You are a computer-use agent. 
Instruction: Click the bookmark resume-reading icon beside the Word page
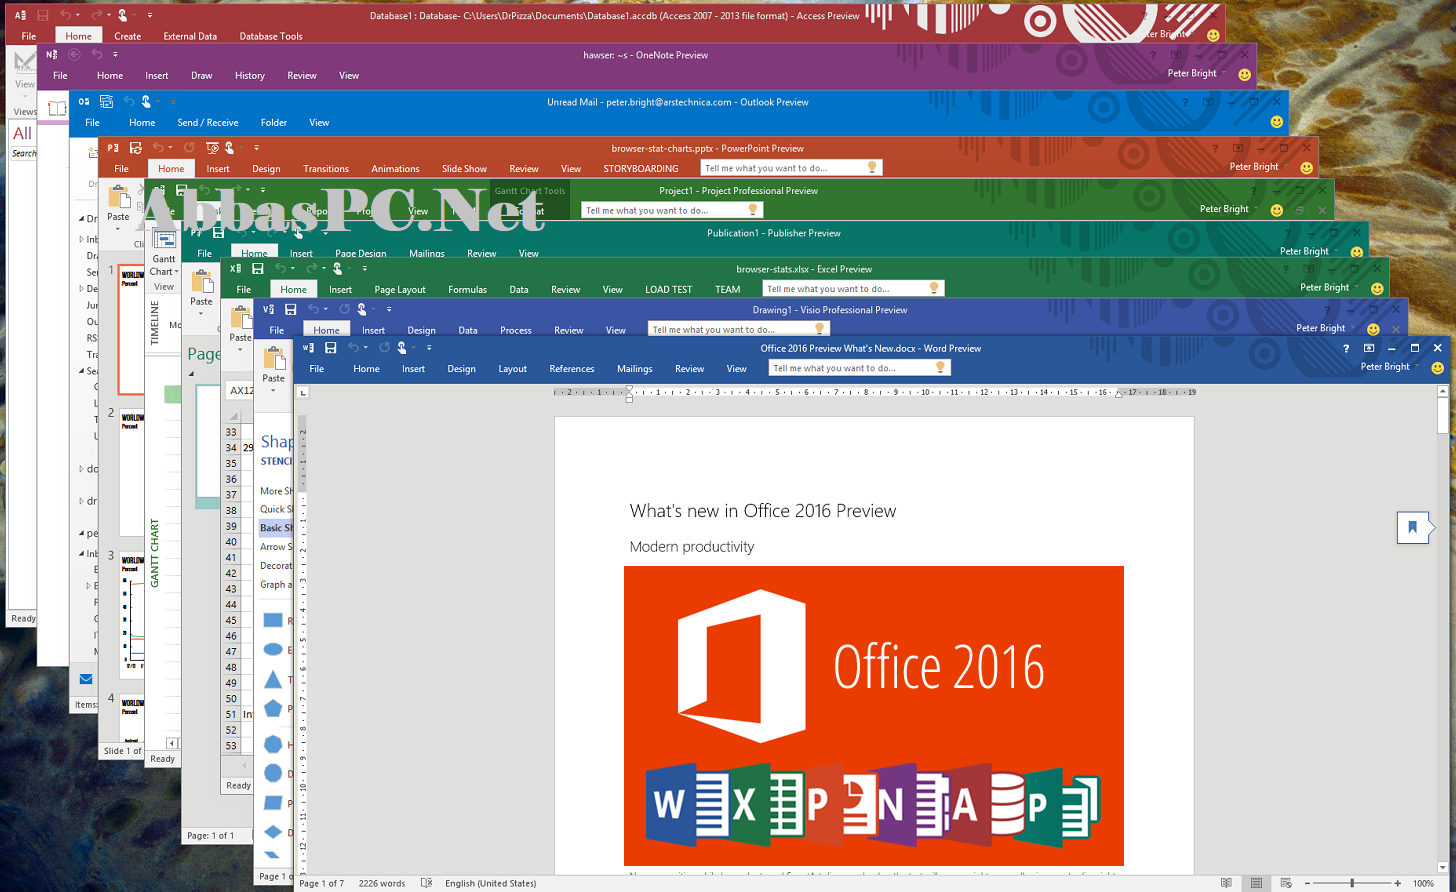pos(1413,527)
